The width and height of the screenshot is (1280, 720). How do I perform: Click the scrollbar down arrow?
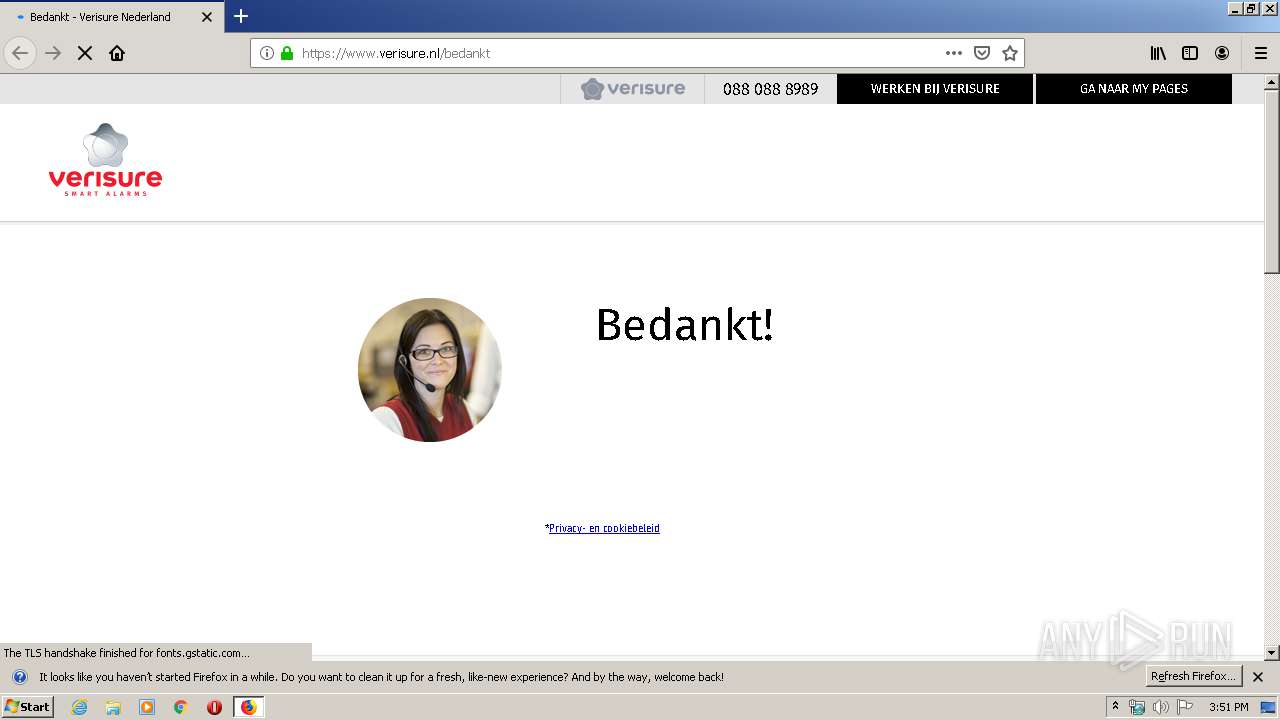pos(1272,653)
